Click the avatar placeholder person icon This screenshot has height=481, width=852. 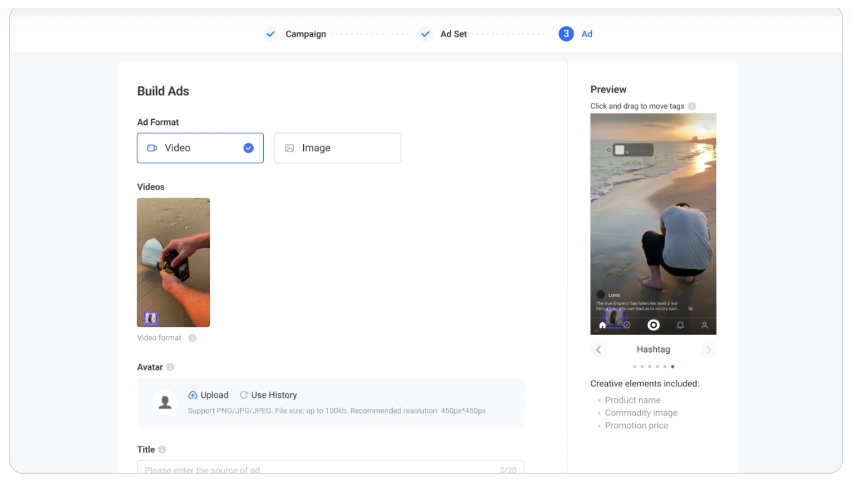(165, 402)
